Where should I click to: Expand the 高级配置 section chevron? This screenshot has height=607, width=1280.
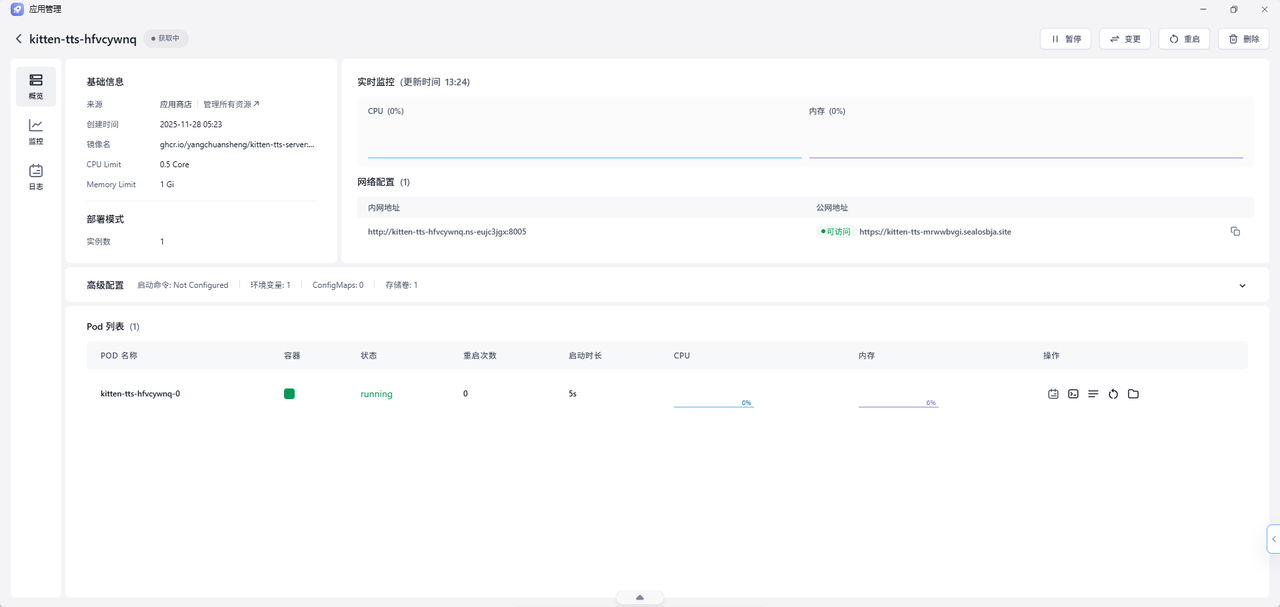[x=1242, y=285]
